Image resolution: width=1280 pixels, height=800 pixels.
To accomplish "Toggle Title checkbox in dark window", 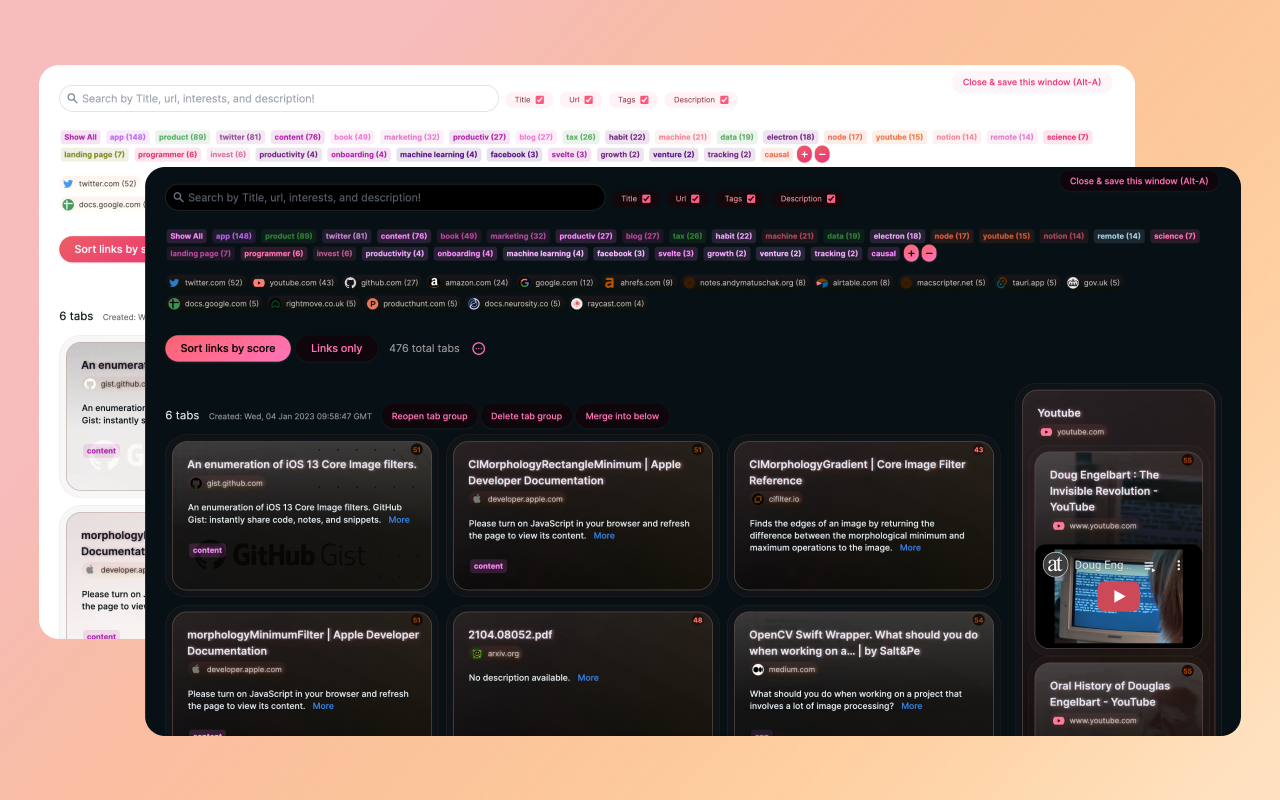I will (646, 199).
